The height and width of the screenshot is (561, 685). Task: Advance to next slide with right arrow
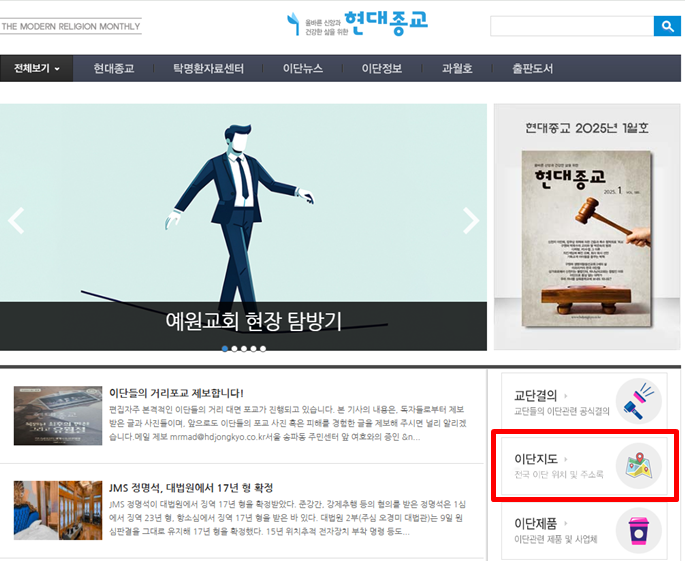pyautogui.click(x=470, y=221)
